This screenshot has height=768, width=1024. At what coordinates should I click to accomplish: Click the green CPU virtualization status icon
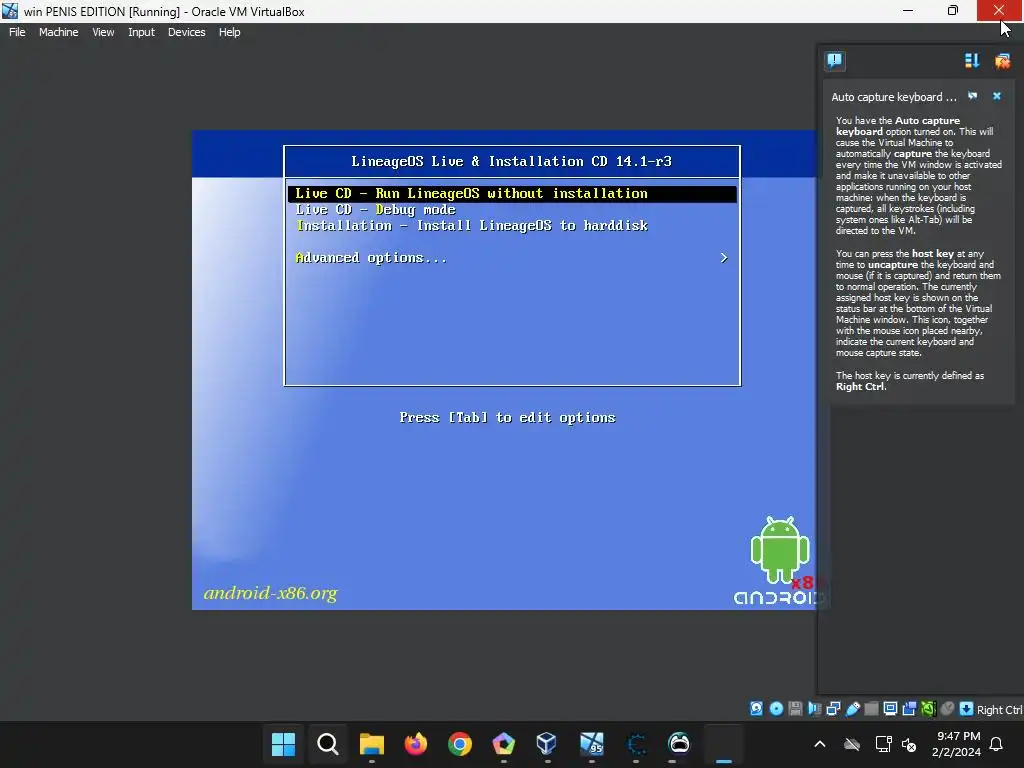[928, 709]
